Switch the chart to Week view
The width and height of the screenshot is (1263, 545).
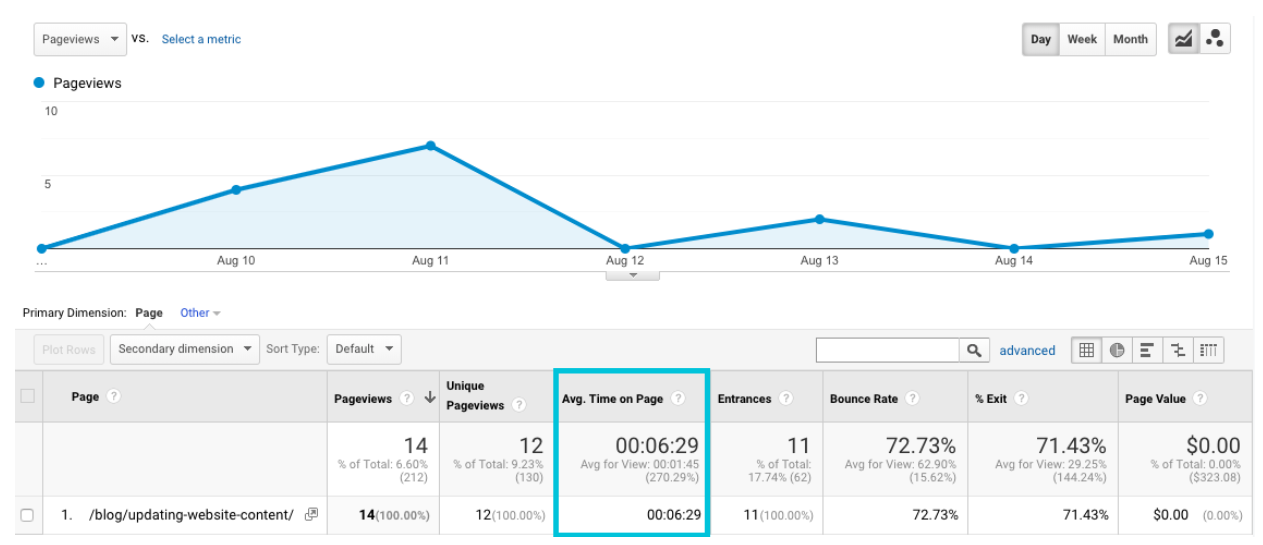coord(1081,39)
